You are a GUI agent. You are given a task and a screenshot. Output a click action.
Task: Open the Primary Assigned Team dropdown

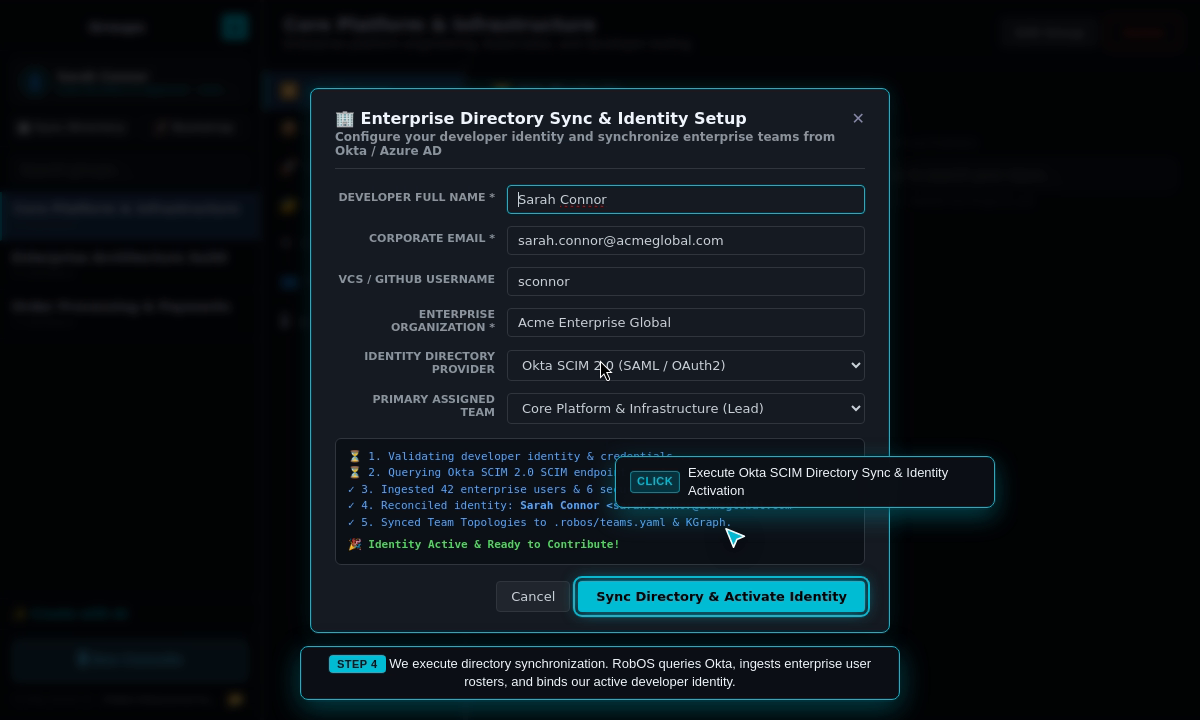[x=686, y=408]
